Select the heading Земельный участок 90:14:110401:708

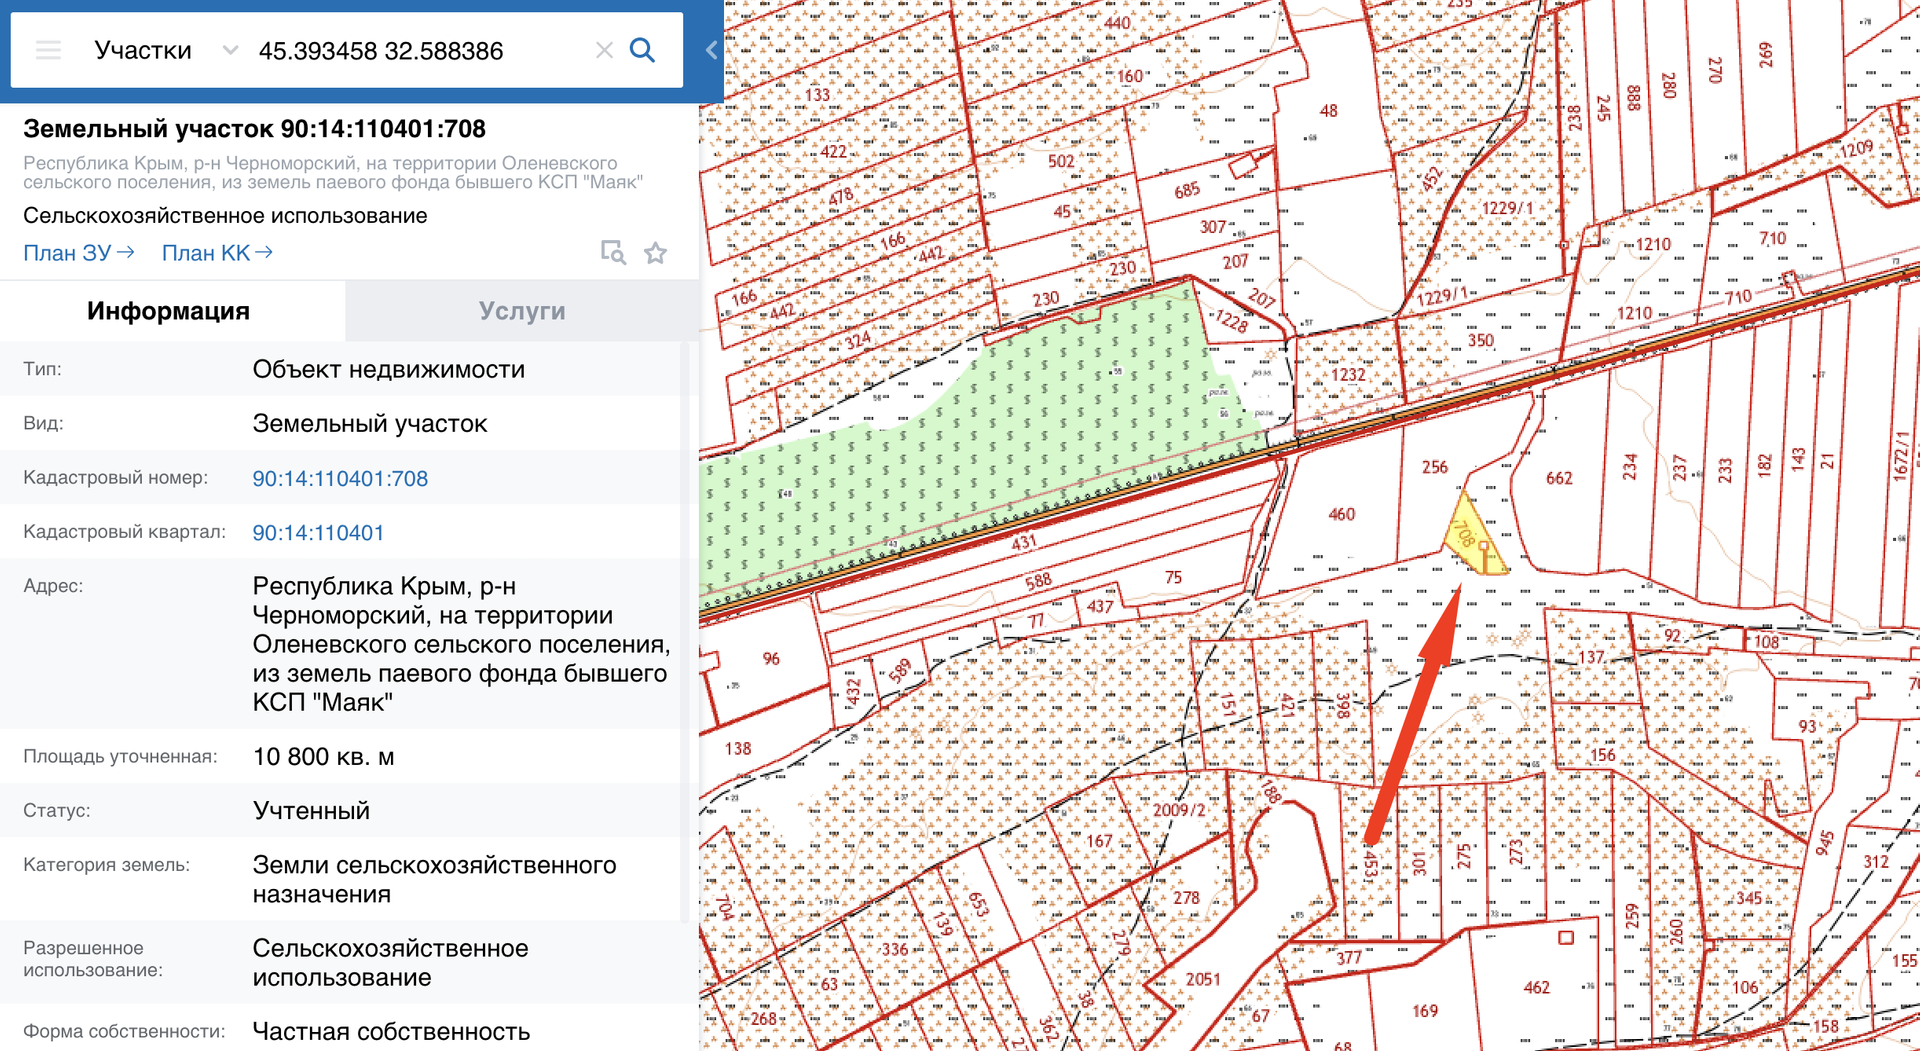(254, 129)
